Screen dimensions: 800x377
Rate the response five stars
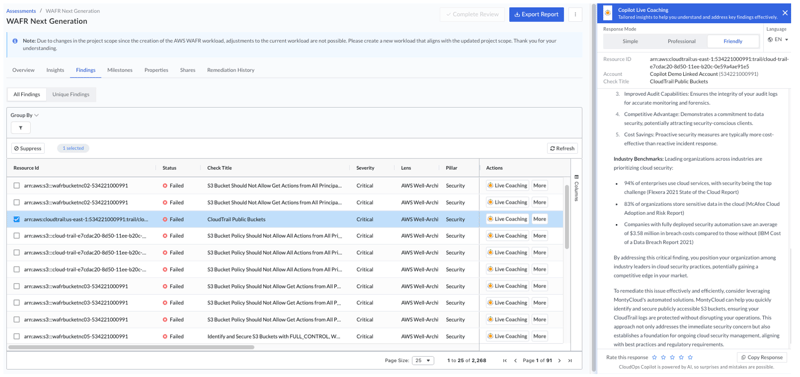pyautogui.click(x=690, y=357)
